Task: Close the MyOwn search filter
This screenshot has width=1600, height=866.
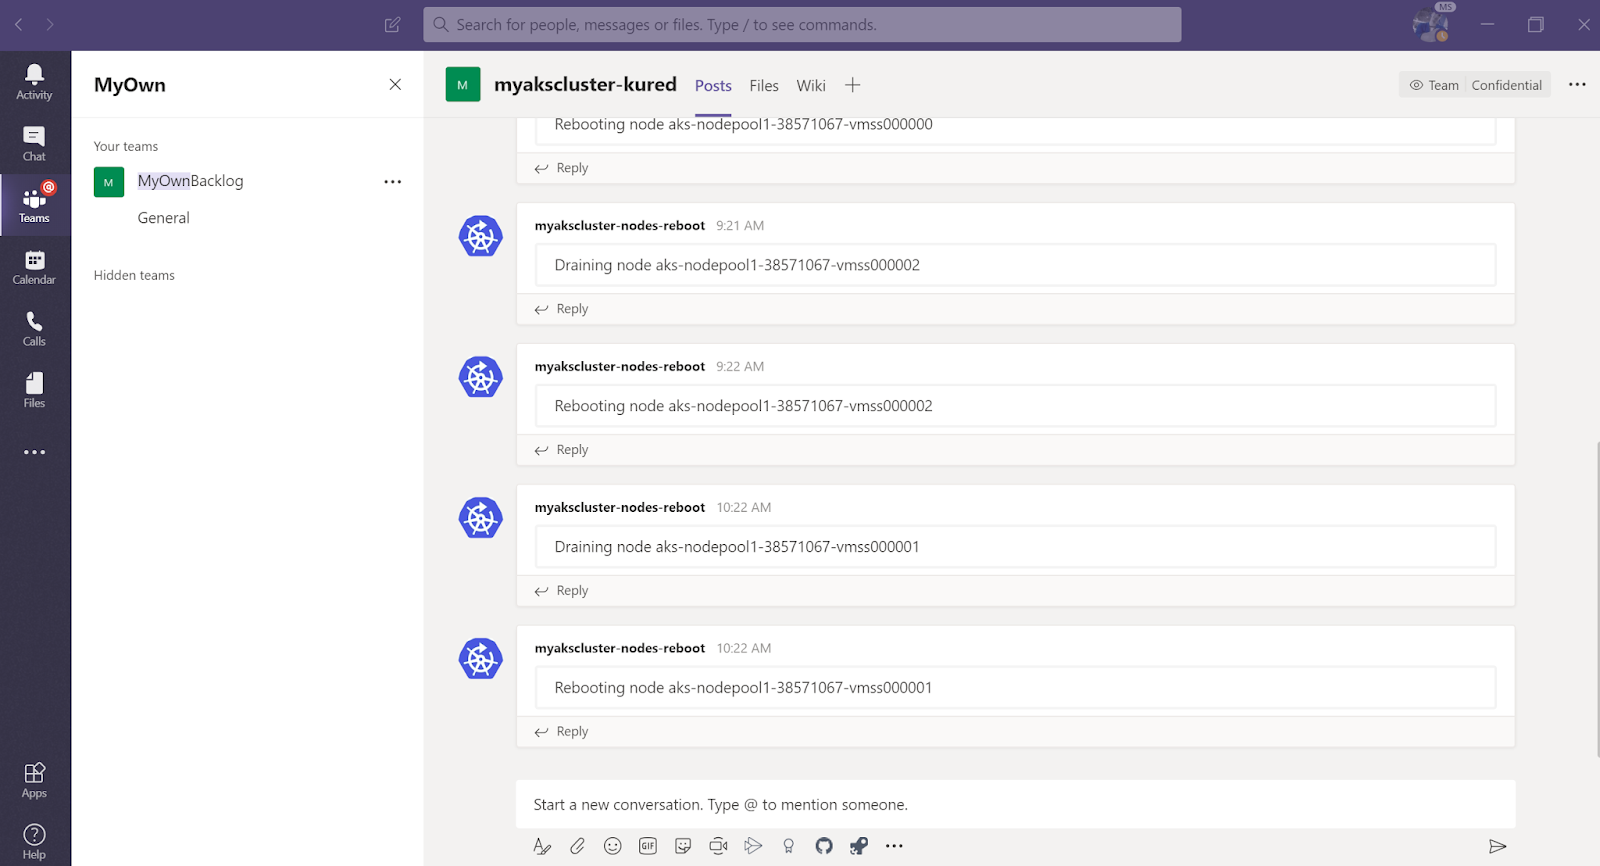Action: point(395,84)
